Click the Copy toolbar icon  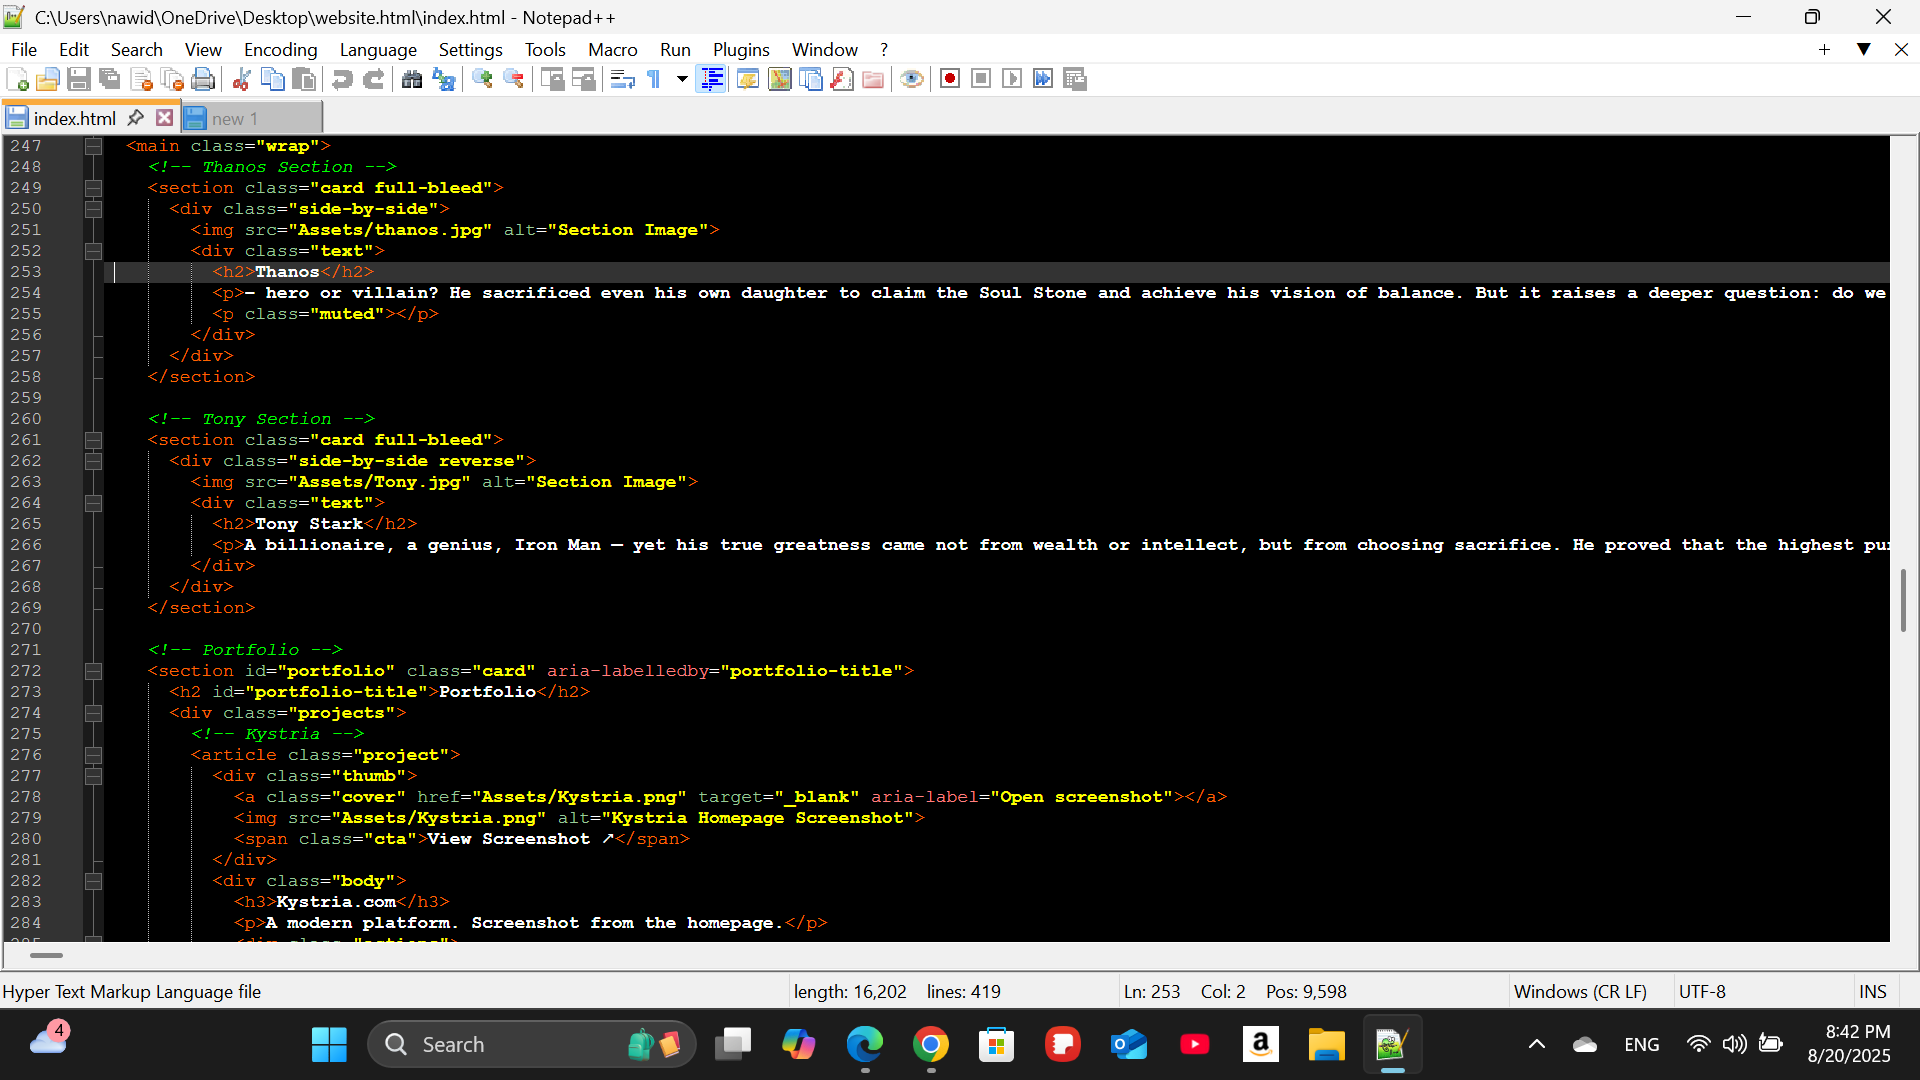tap(272, 79)
